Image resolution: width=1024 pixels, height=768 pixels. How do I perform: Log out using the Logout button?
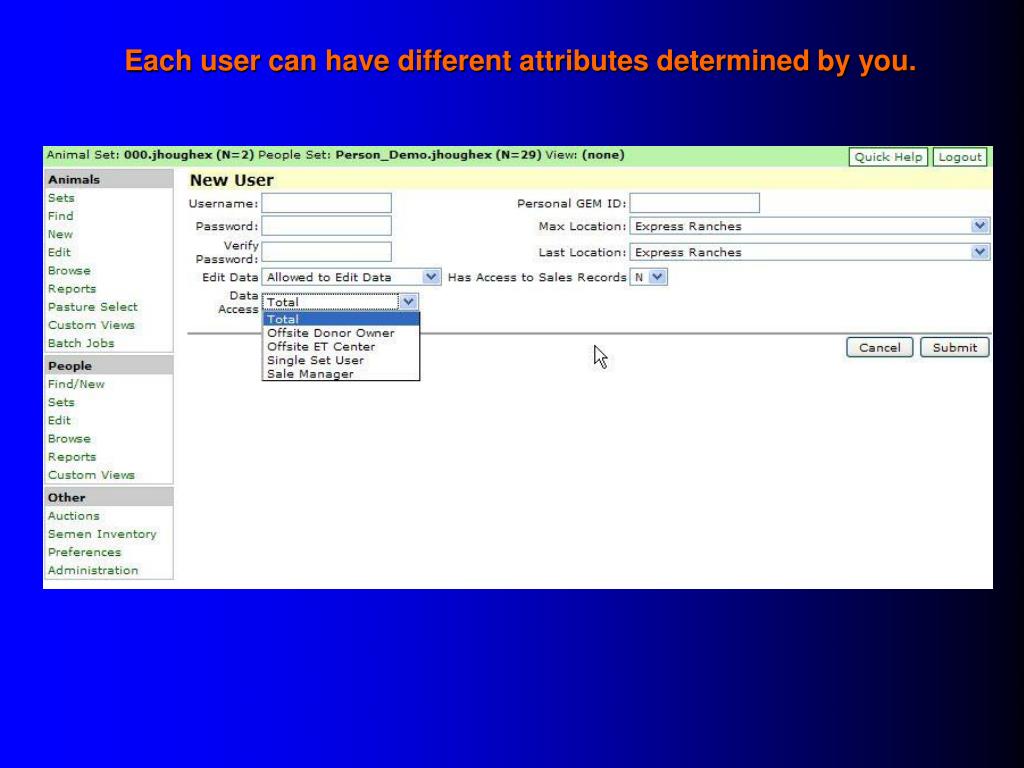coord(960,157)
